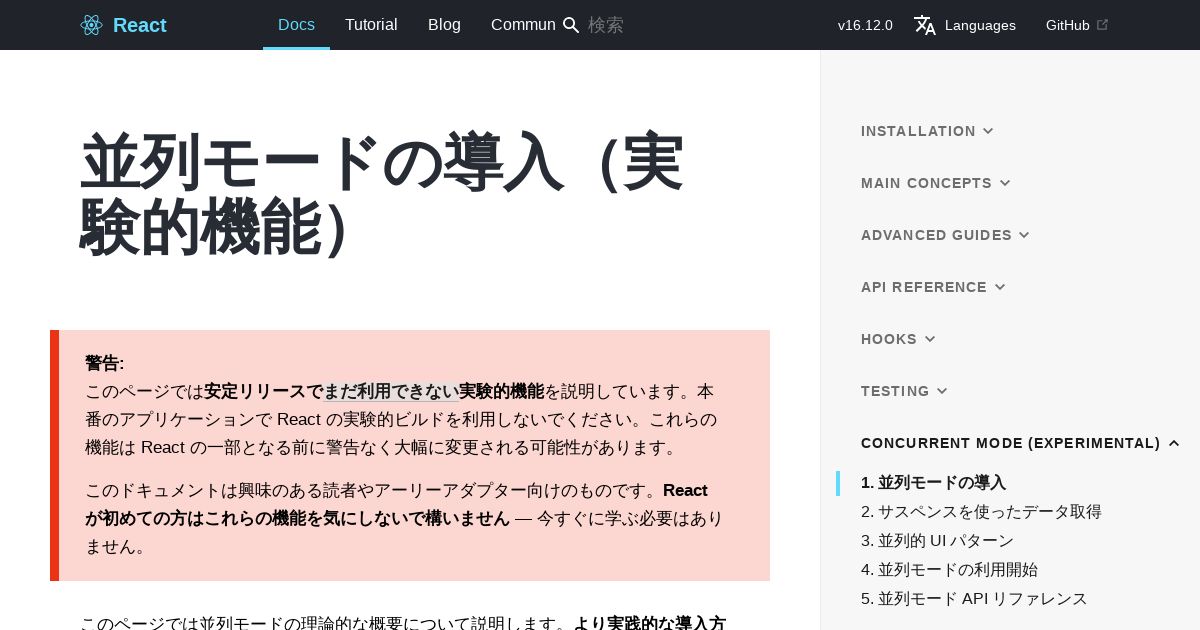Click the Languages translate icon
The height and width of the screenshot is (630, 1200).
(925, 25)
